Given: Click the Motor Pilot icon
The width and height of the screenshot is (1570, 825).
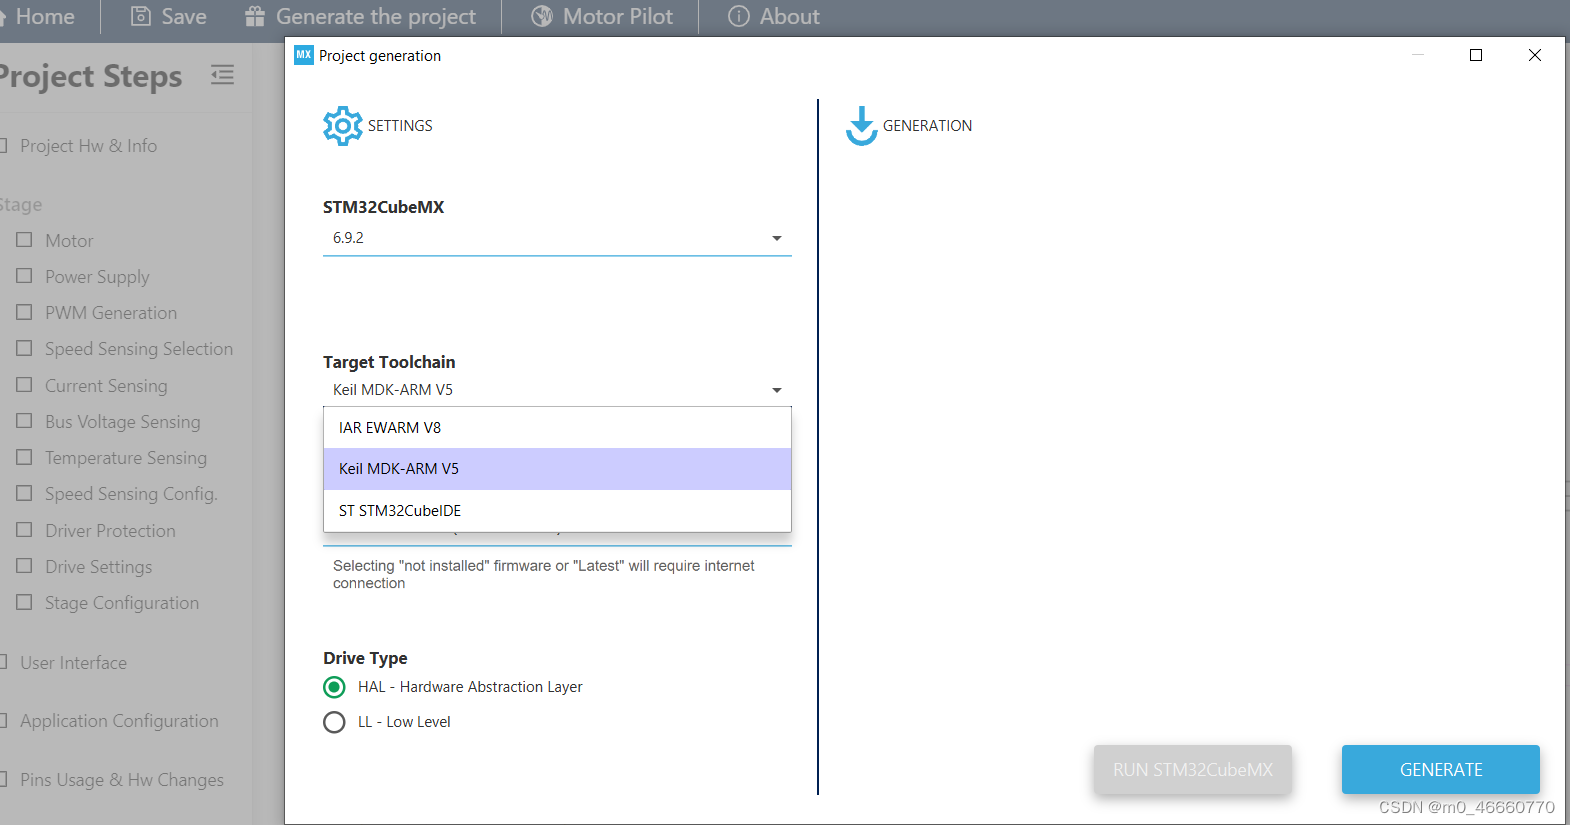Looking at the screenshot, I should click(542, 16).
